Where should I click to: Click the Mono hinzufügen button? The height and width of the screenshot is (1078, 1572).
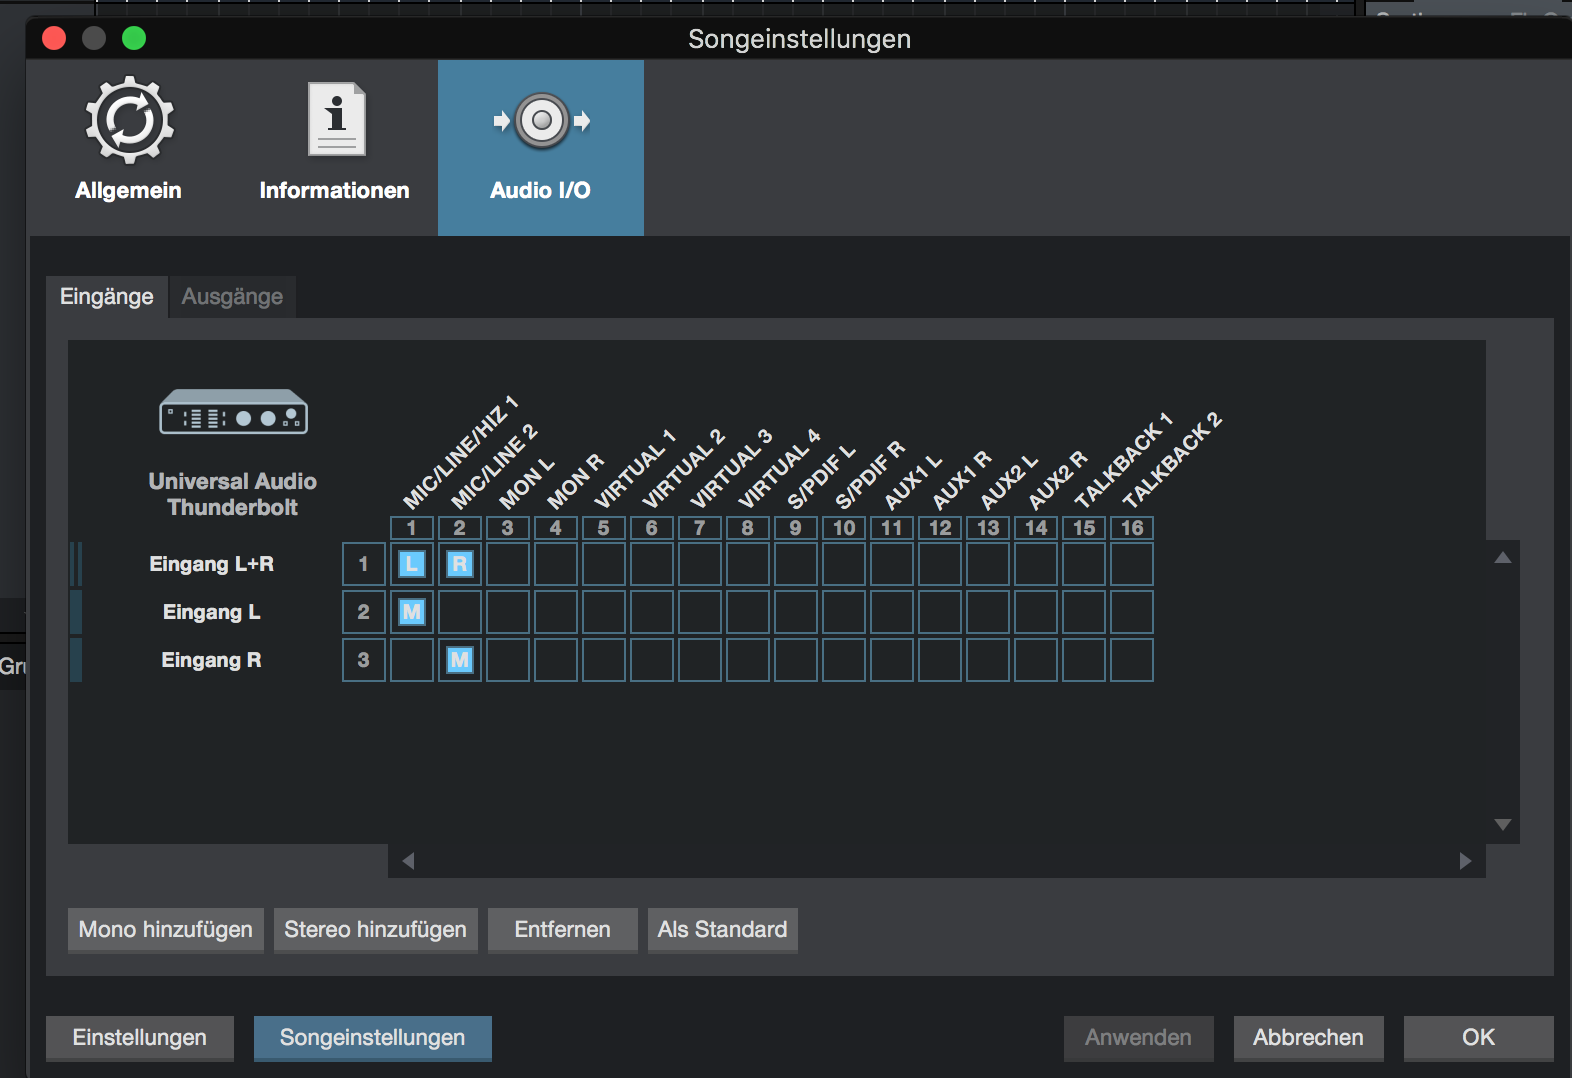click(166, 930)
